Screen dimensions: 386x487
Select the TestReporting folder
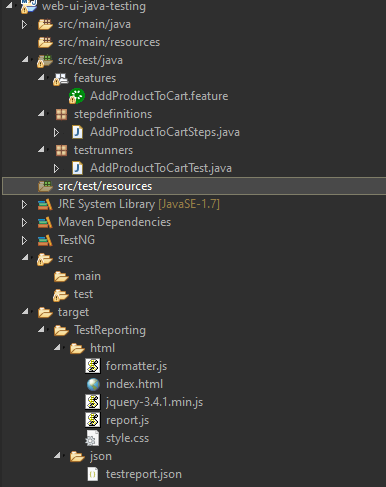coord(110,330)
